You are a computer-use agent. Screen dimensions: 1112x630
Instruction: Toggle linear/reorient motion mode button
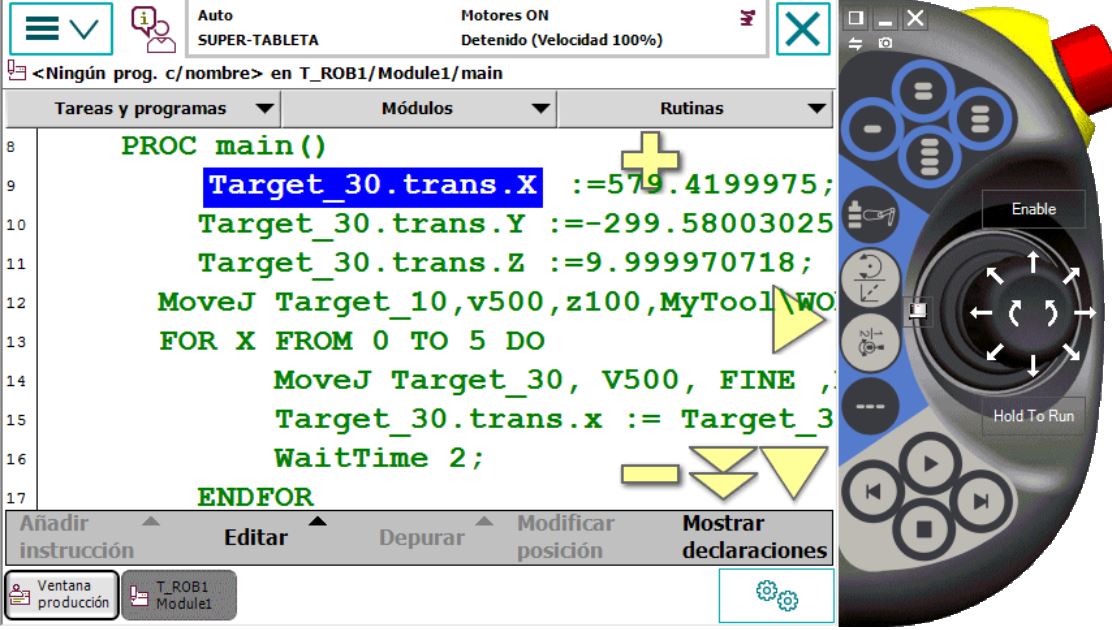tap(870, 277)
